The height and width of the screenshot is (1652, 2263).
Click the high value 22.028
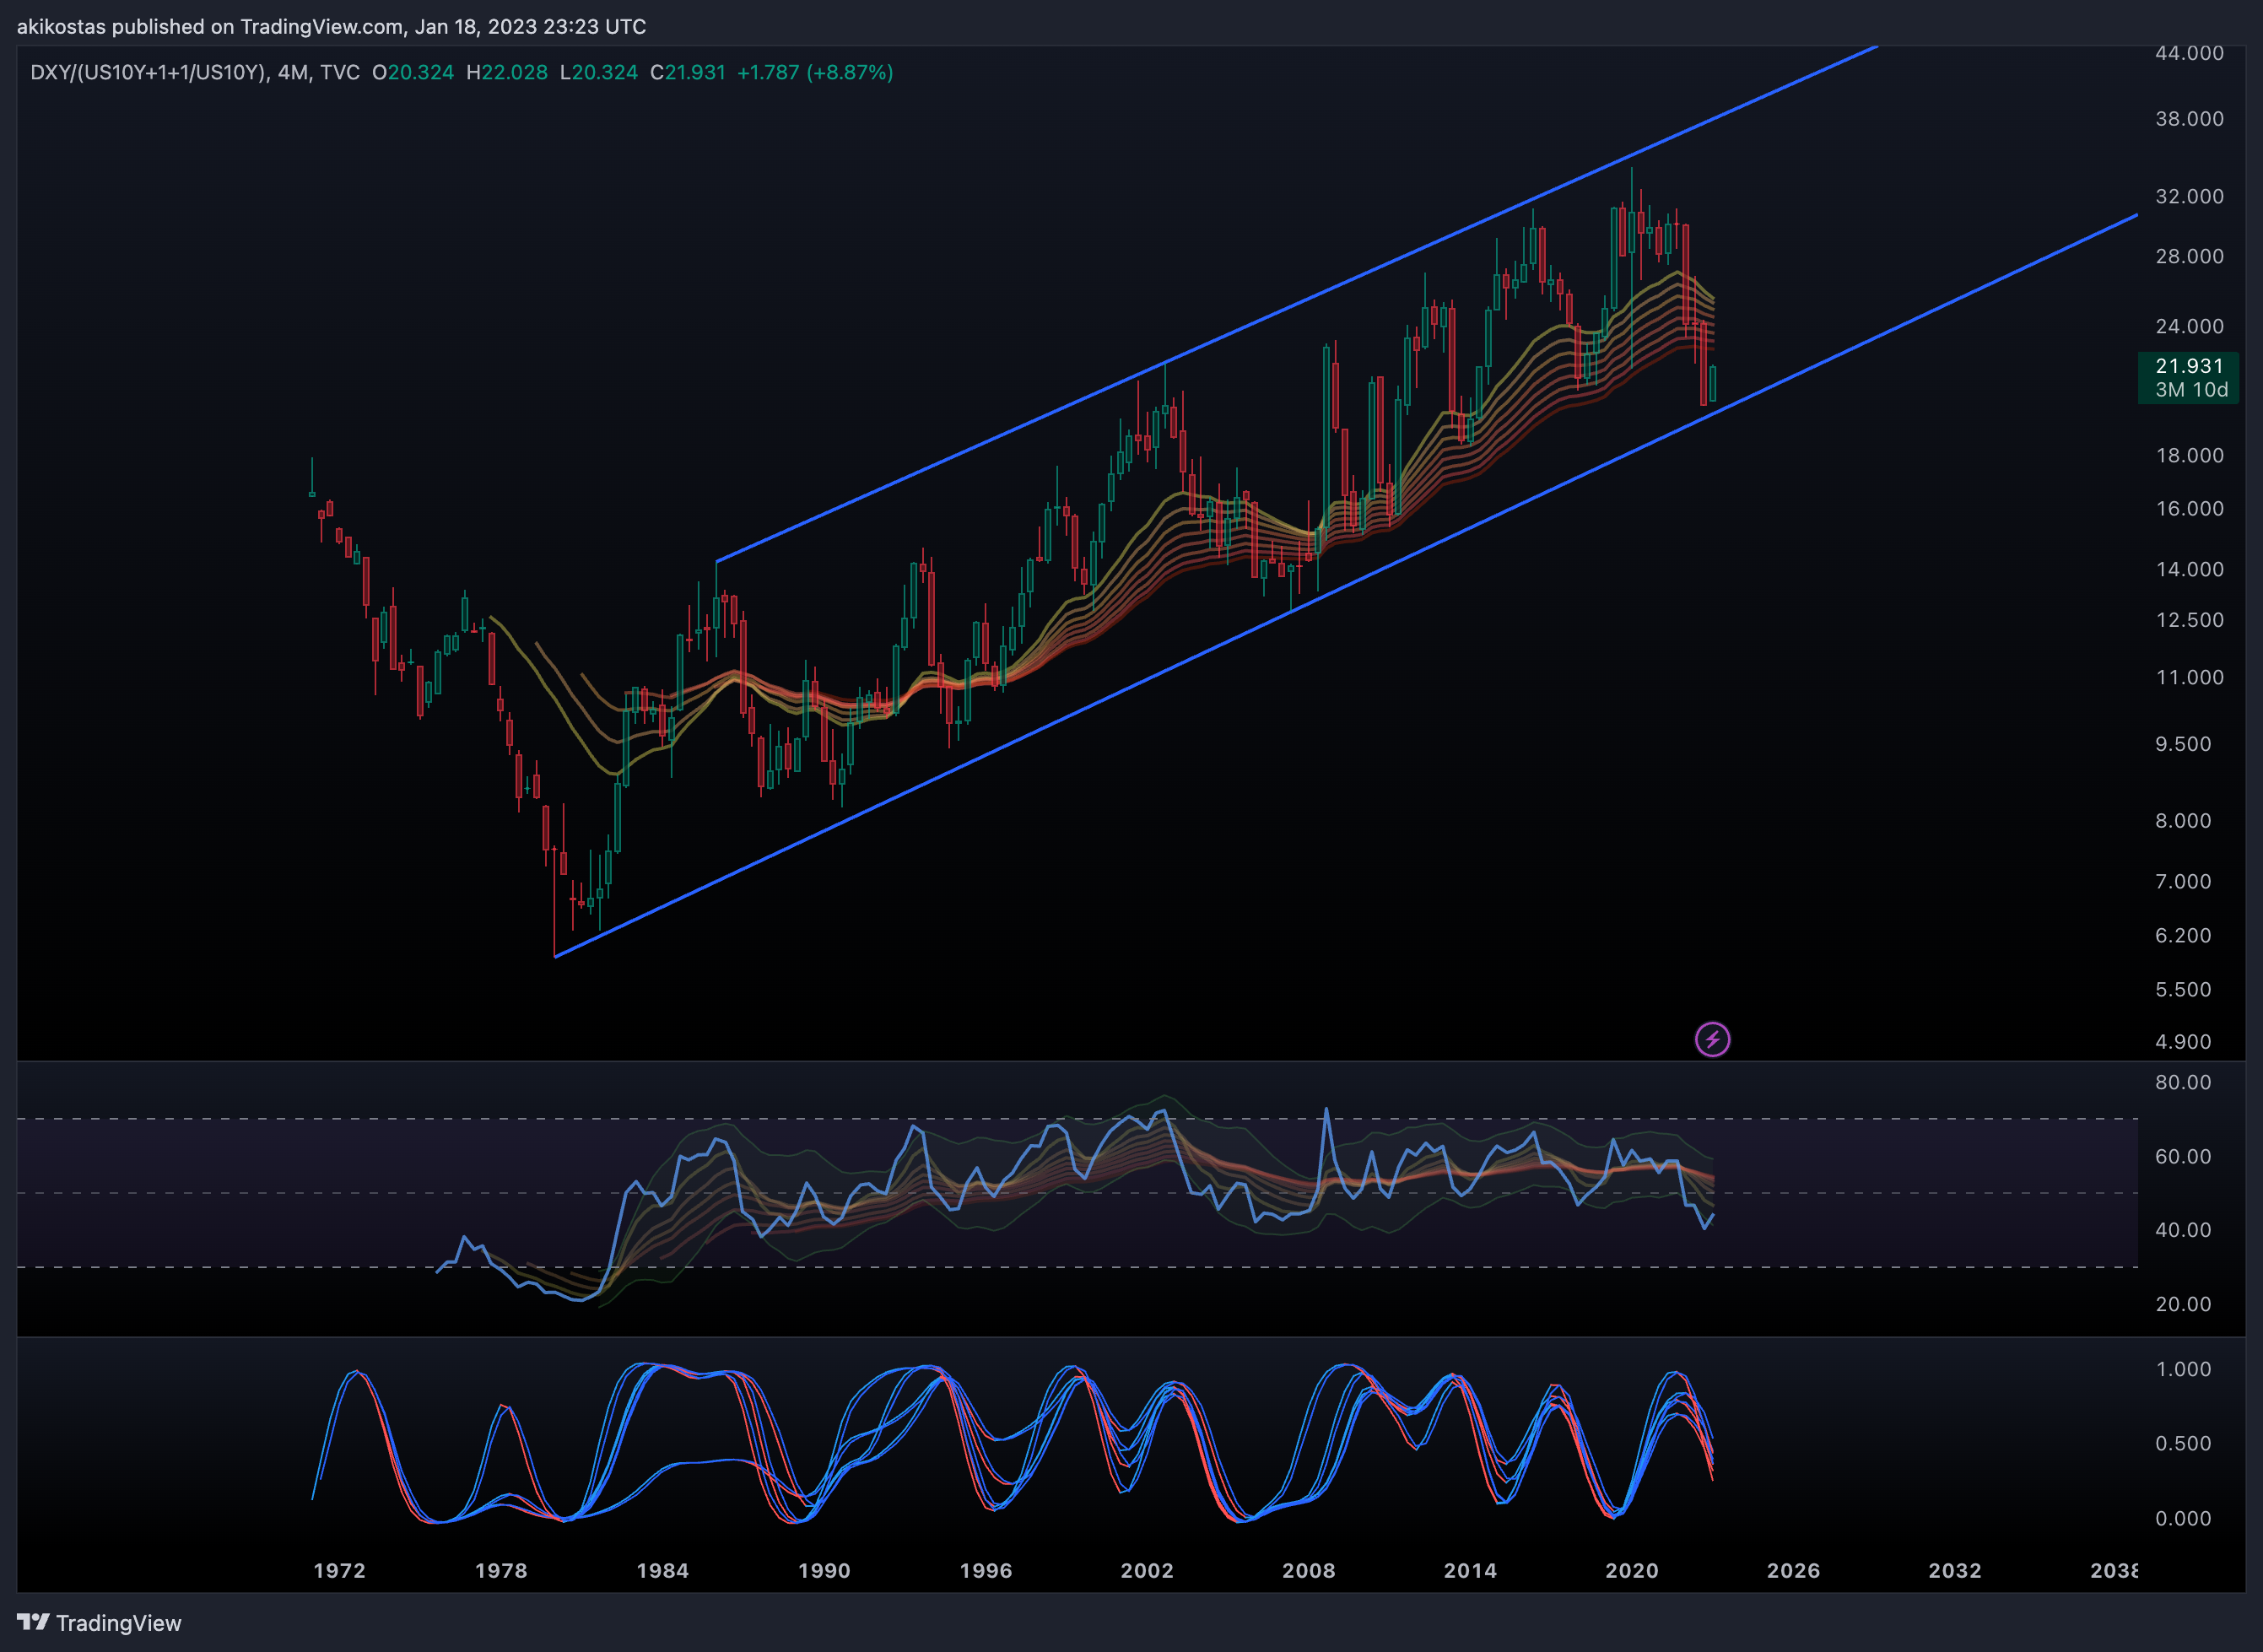pos(515,73)
